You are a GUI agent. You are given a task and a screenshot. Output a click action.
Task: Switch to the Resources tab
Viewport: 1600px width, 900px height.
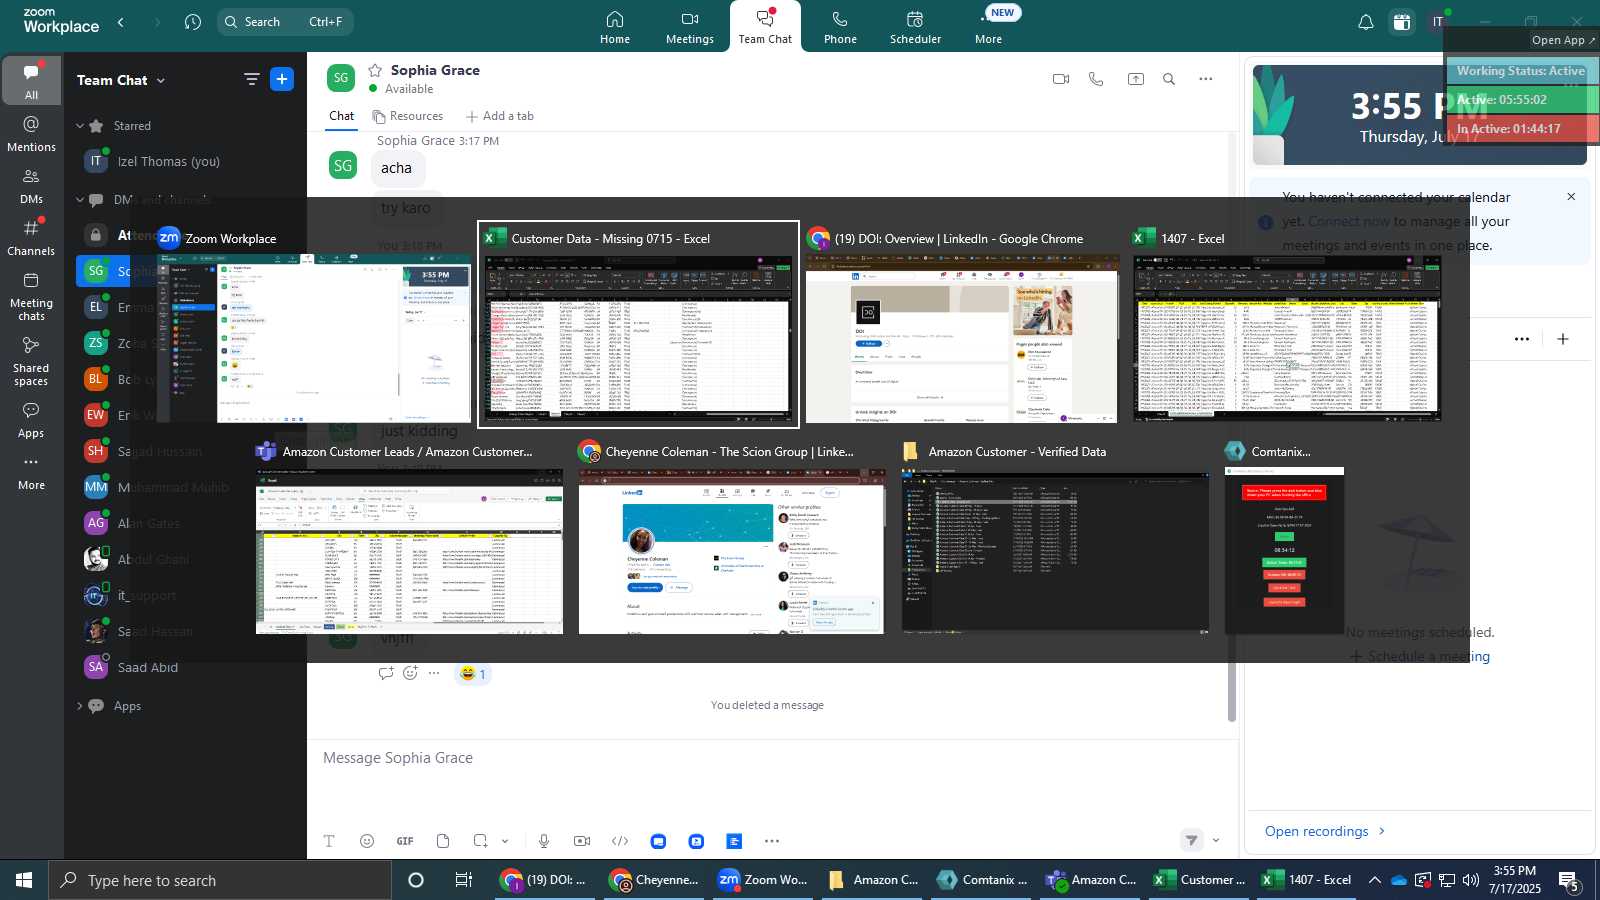point(408,116)
